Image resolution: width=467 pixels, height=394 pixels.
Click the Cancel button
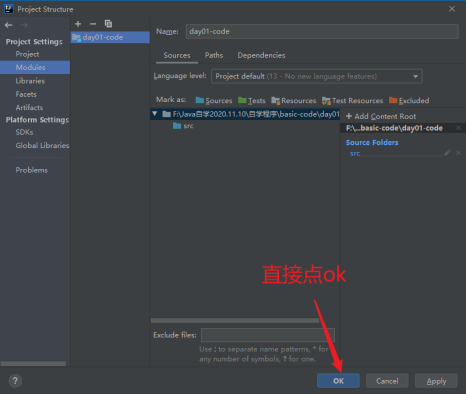pyautogui.click(x=387, y=381)
